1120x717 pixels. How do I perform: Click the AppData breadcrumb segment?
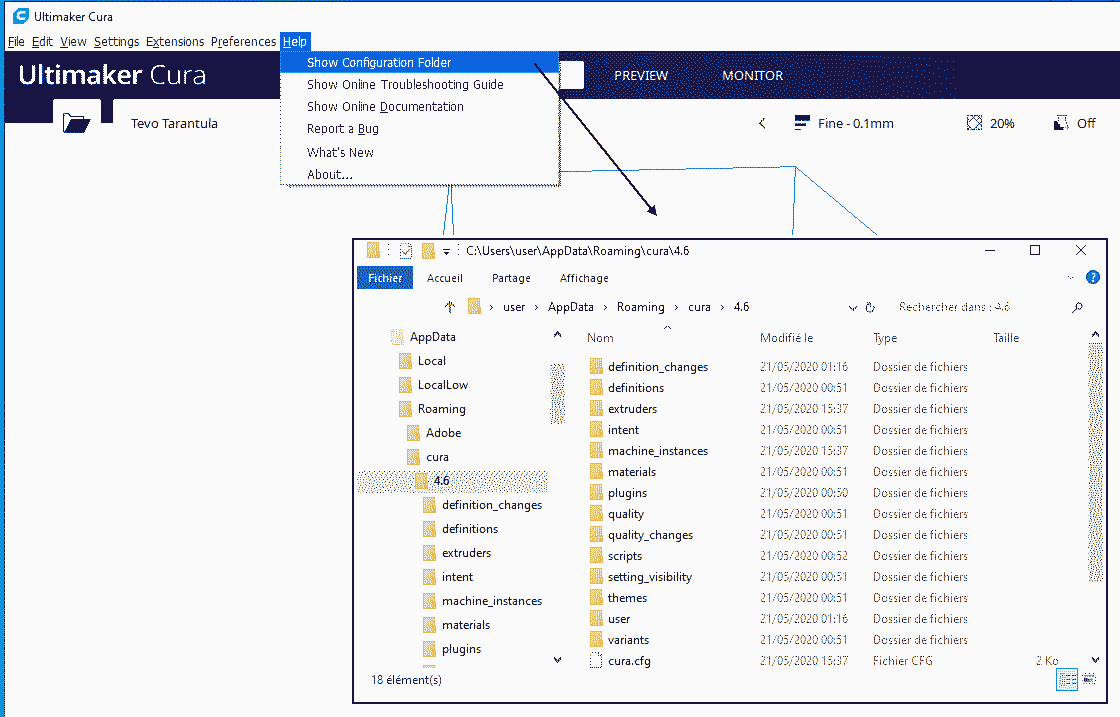tap(570, 307)
